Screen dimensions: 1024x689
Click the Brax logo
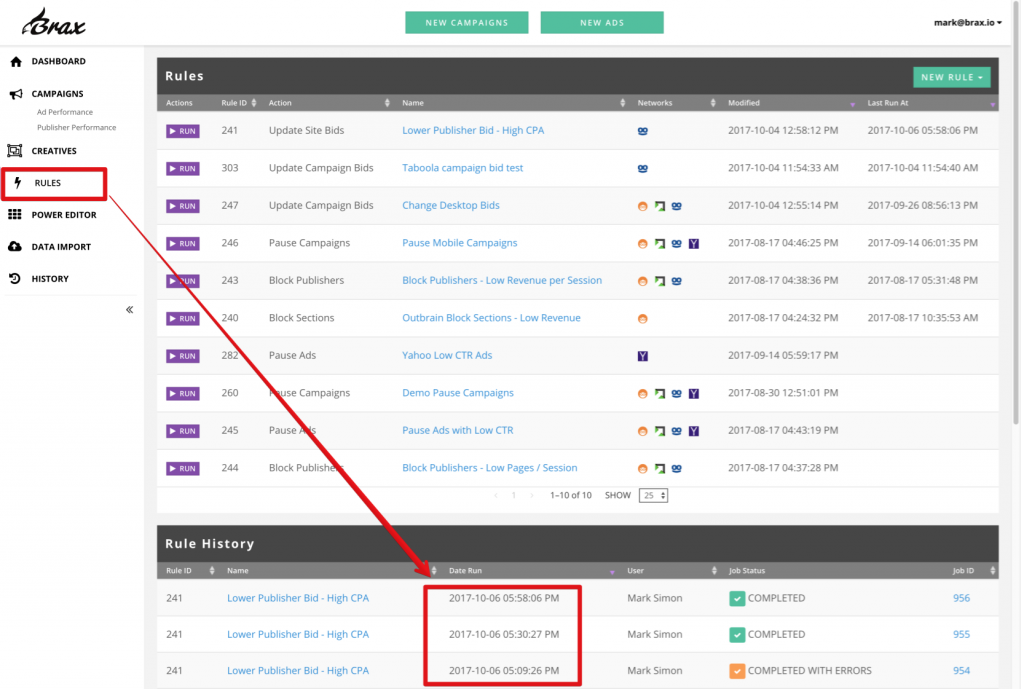coord(54,23)
